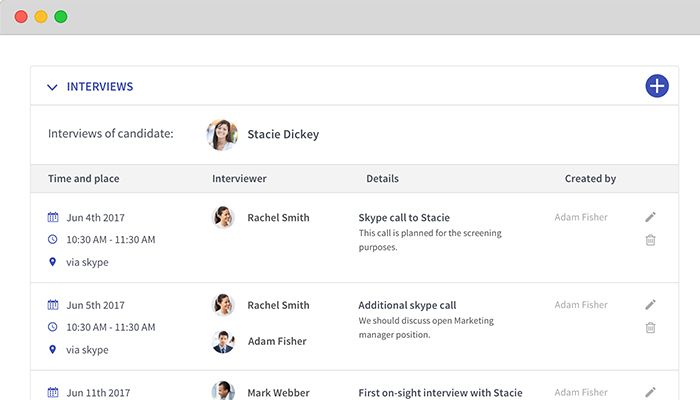
Task: Delete the Additional skype call interview
Action: (650, 327)
